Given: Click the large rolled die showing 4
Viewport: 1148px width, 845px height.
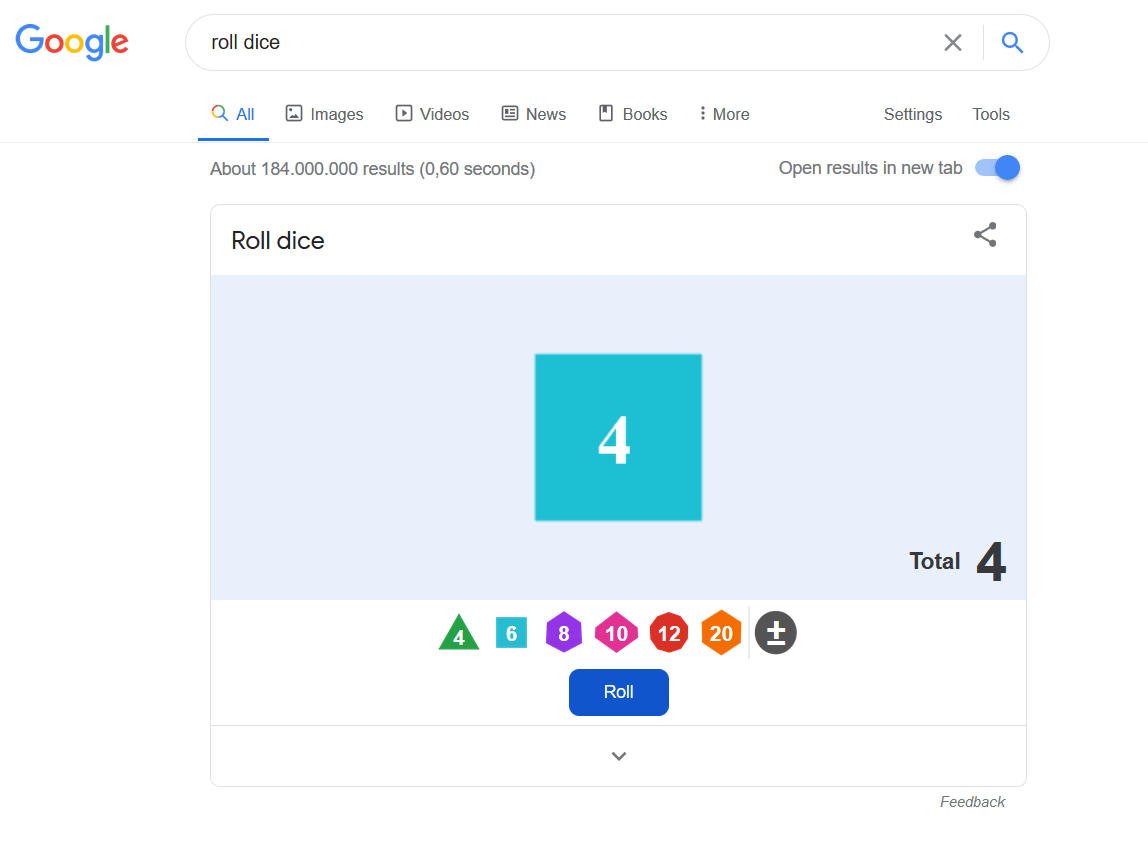Looking at the screenshot, I should (x=618, y=437).
